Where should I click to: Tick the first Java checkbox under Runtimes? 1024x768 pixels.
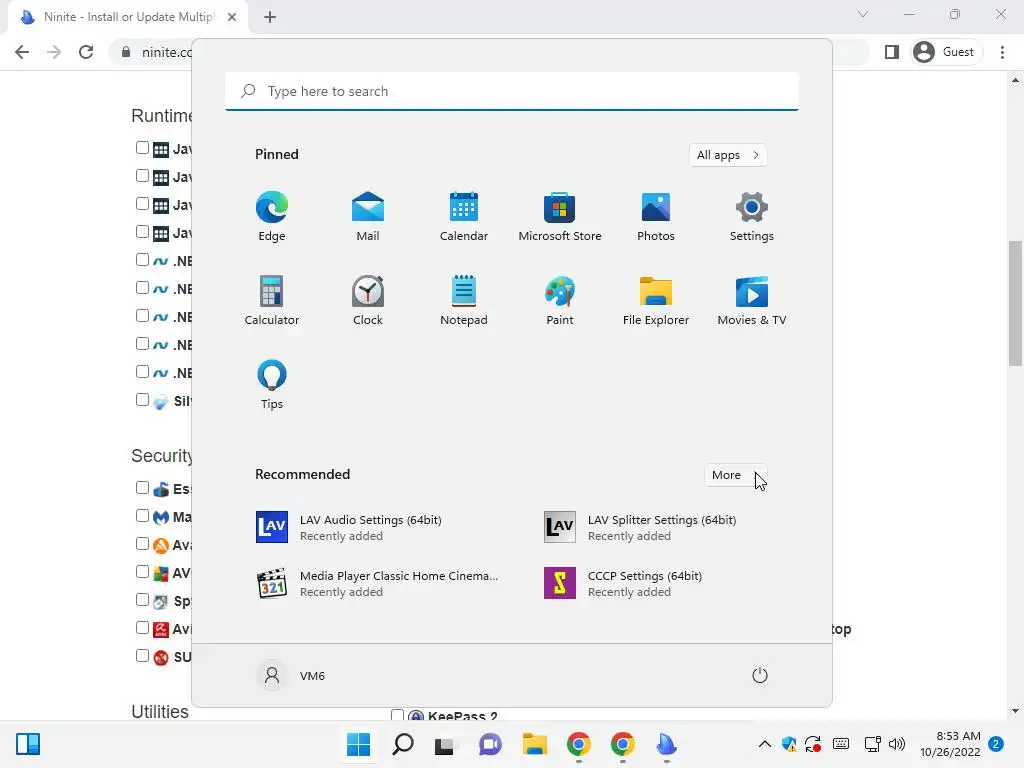tap(142, 148)
